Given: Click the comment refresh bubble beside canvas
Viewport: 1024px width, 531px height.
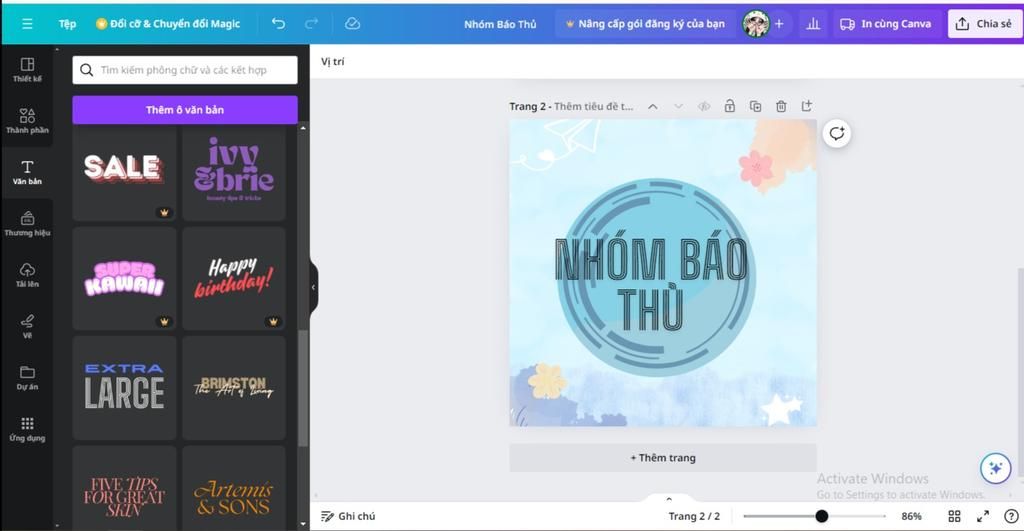Looking at the screenshot, I should (837, 134).
